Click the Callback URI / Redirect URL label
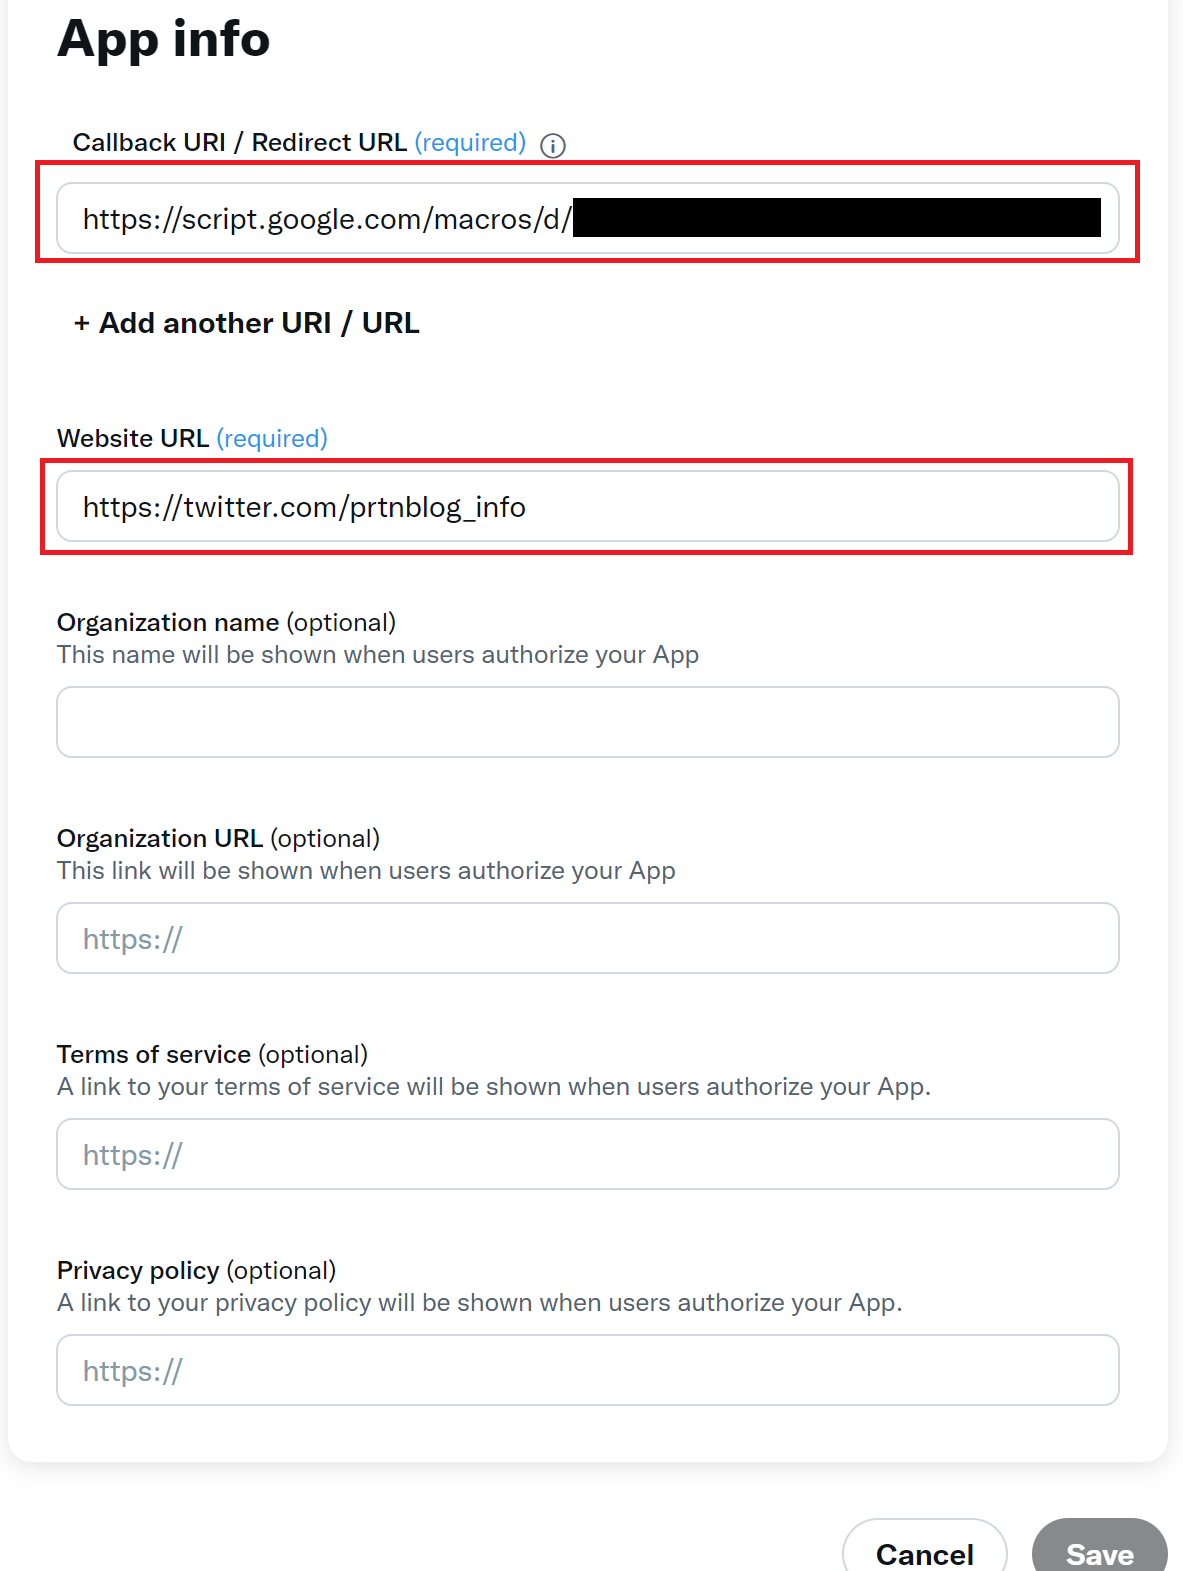 [x=240, y=142]
